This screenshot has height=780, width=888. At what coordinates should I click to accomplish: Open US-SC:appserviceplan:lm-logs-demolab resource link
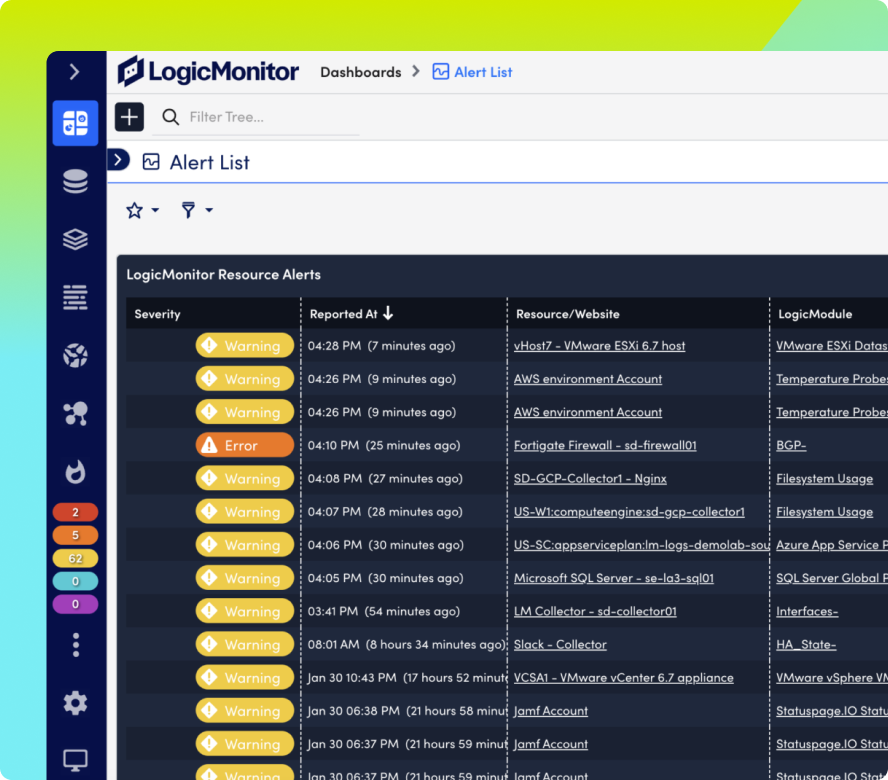(642, 545)
